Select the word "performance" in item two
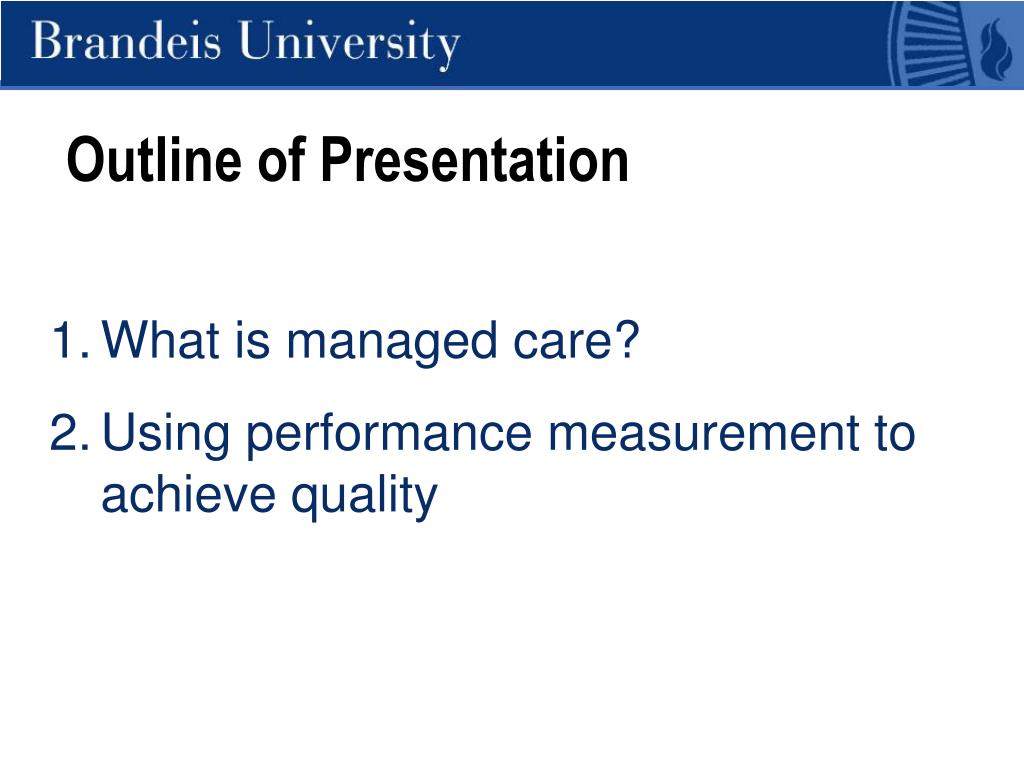Image resolution: width=1024 pixels, height=768 pixels. (x=389, y=436)
